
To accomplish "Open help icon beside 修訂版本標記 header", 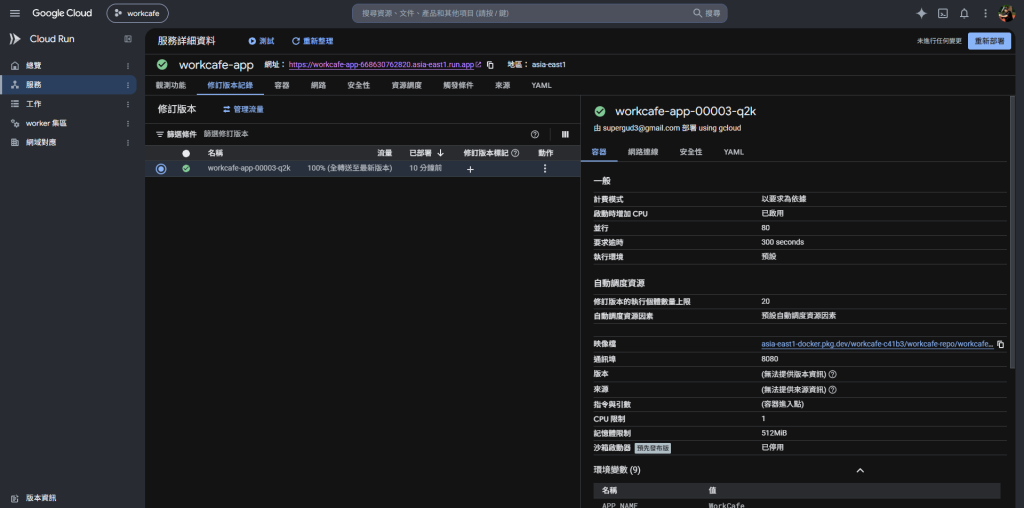I will 515,153.
